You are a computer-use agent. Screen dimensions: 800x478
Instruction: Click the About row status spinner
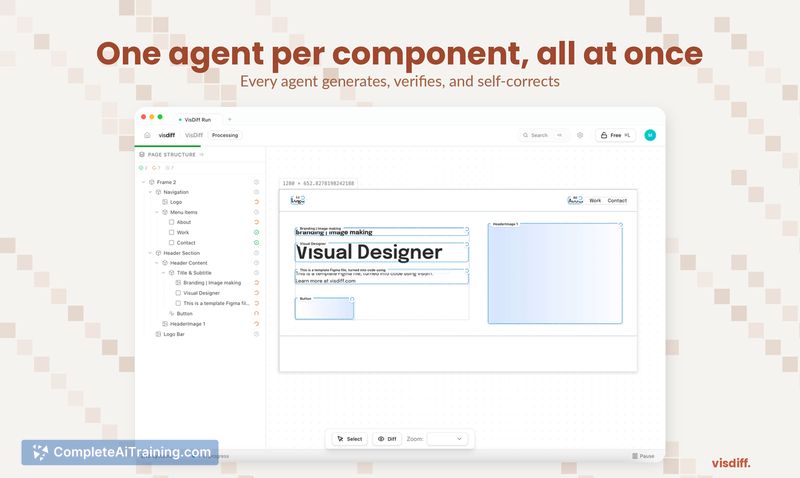pyautogui.click(x=257, y=222)
